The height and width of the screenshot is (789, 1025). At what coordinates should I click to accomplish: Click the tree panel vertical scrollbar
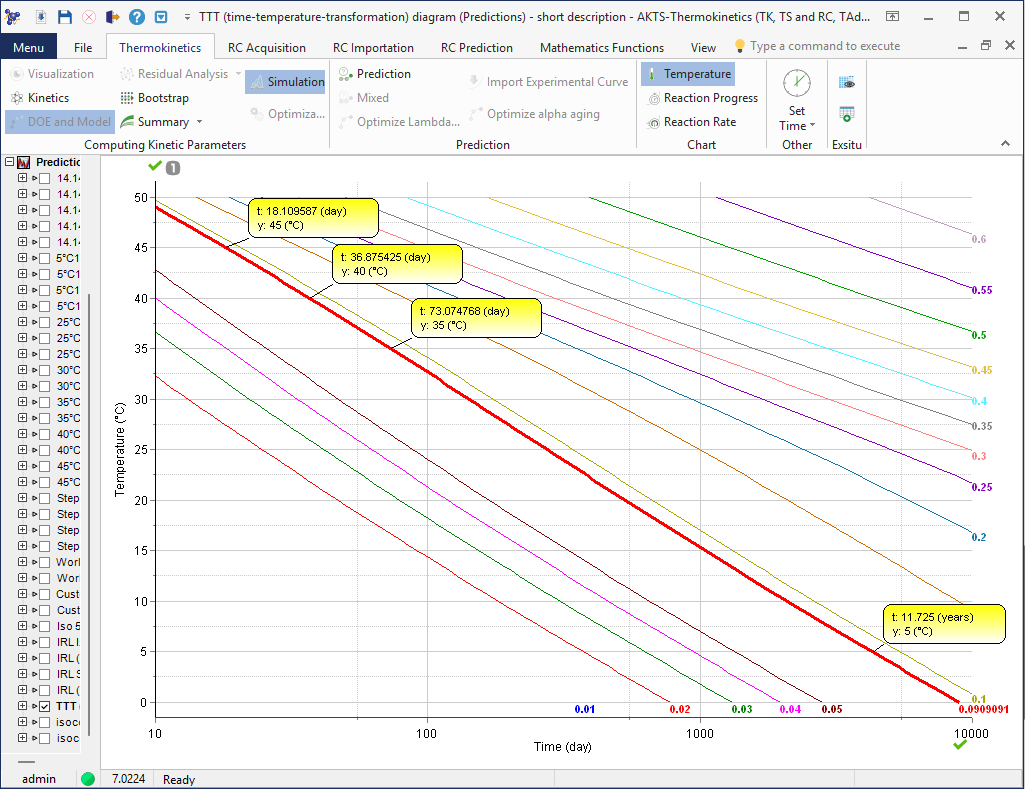tap(89, 514)
